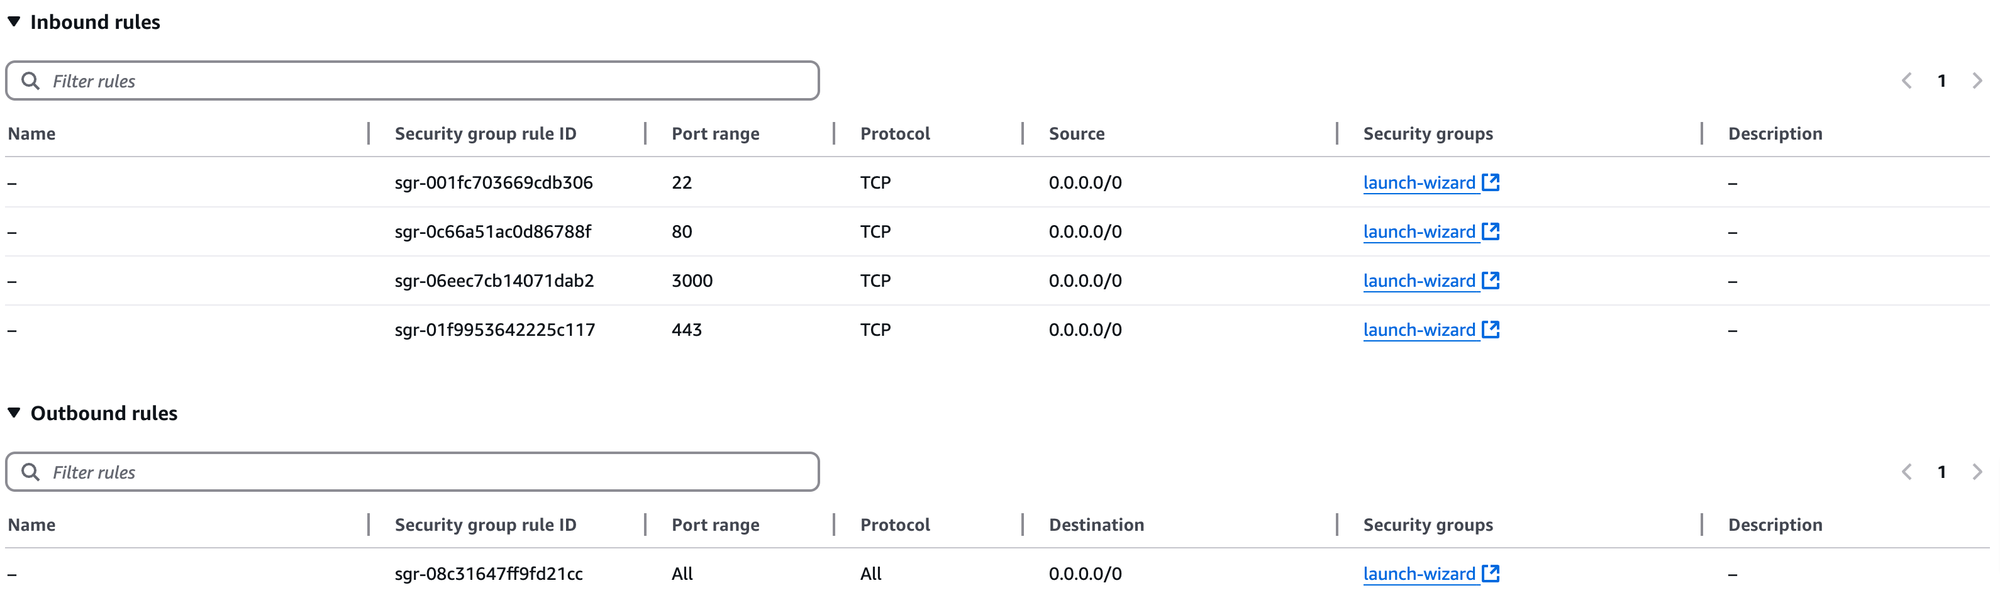Collapse the Inbound rules section

coord(14,22)
